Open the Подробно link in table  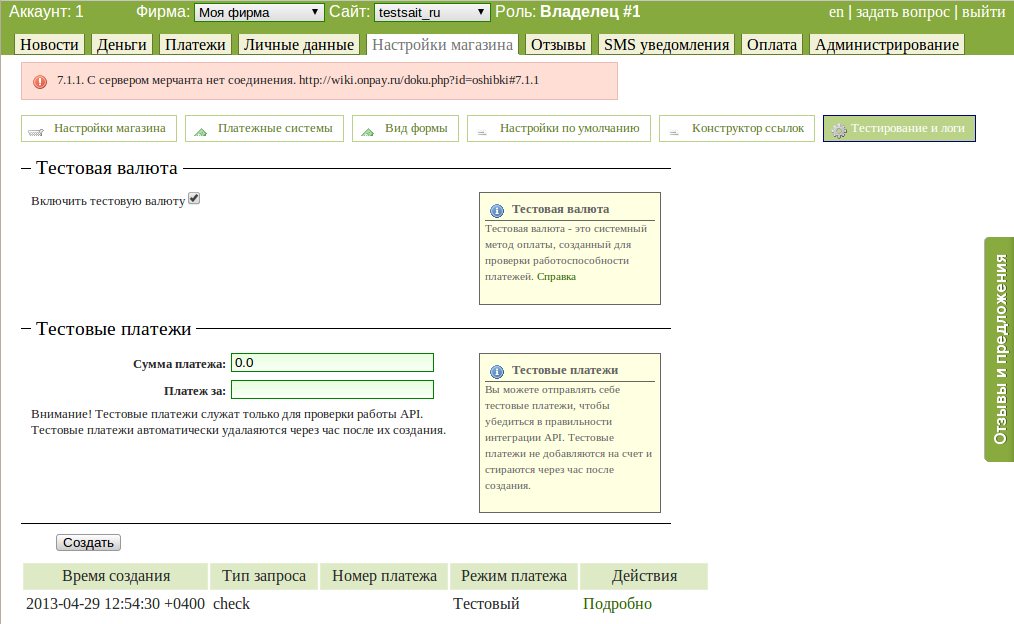pos(617,604)
